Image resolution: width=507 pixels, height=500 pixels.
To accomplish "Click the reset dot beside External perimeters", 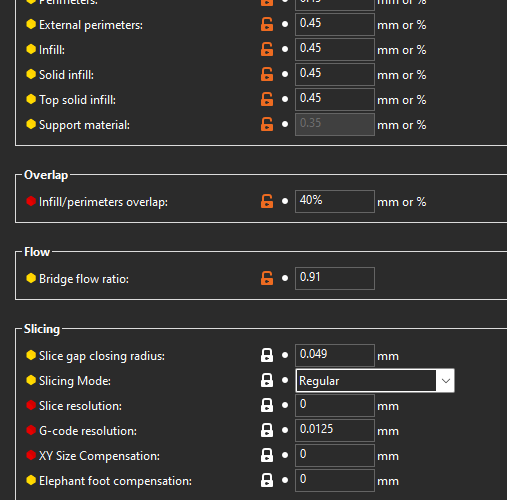I will coord(285,24).
